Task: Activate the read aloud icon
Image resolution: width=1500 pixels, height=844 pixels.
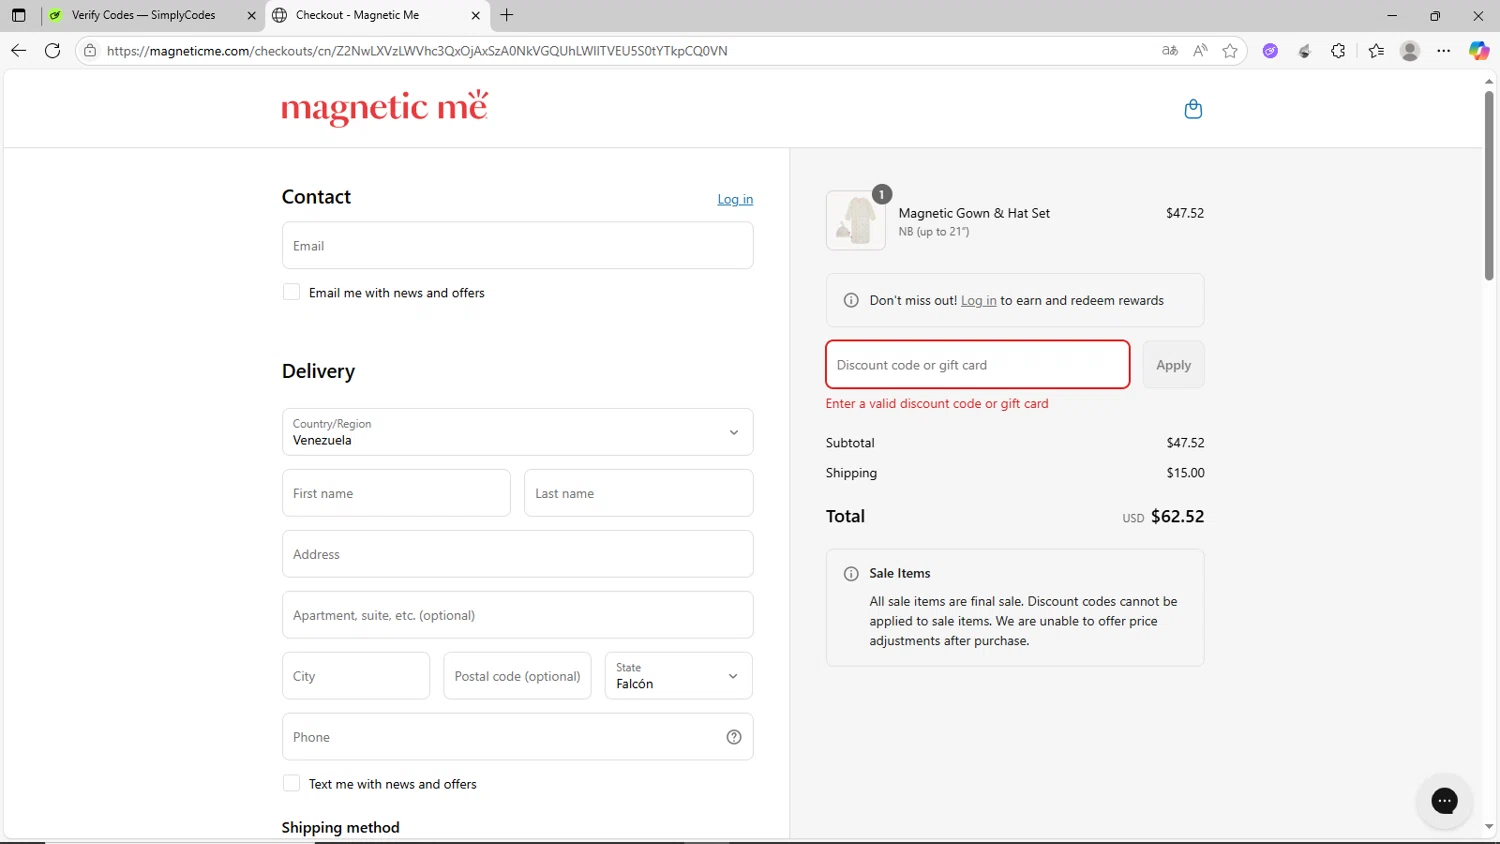Action: (1200, 50)
